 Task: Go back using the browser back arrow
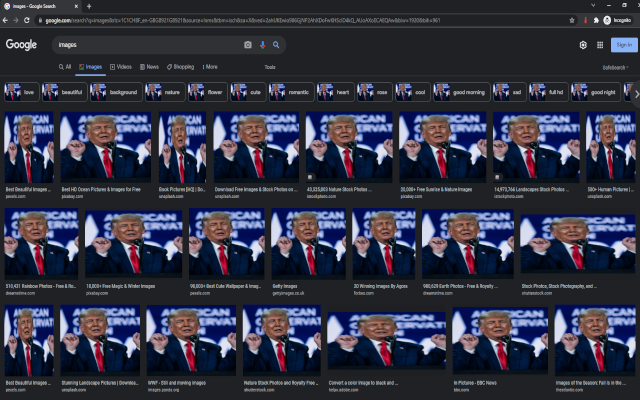(5, 20)
